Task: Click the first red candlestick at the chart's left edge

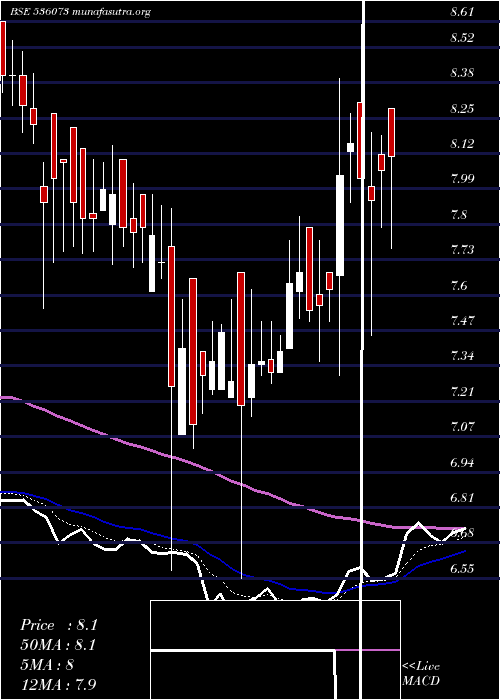Action: click(3, 48)
